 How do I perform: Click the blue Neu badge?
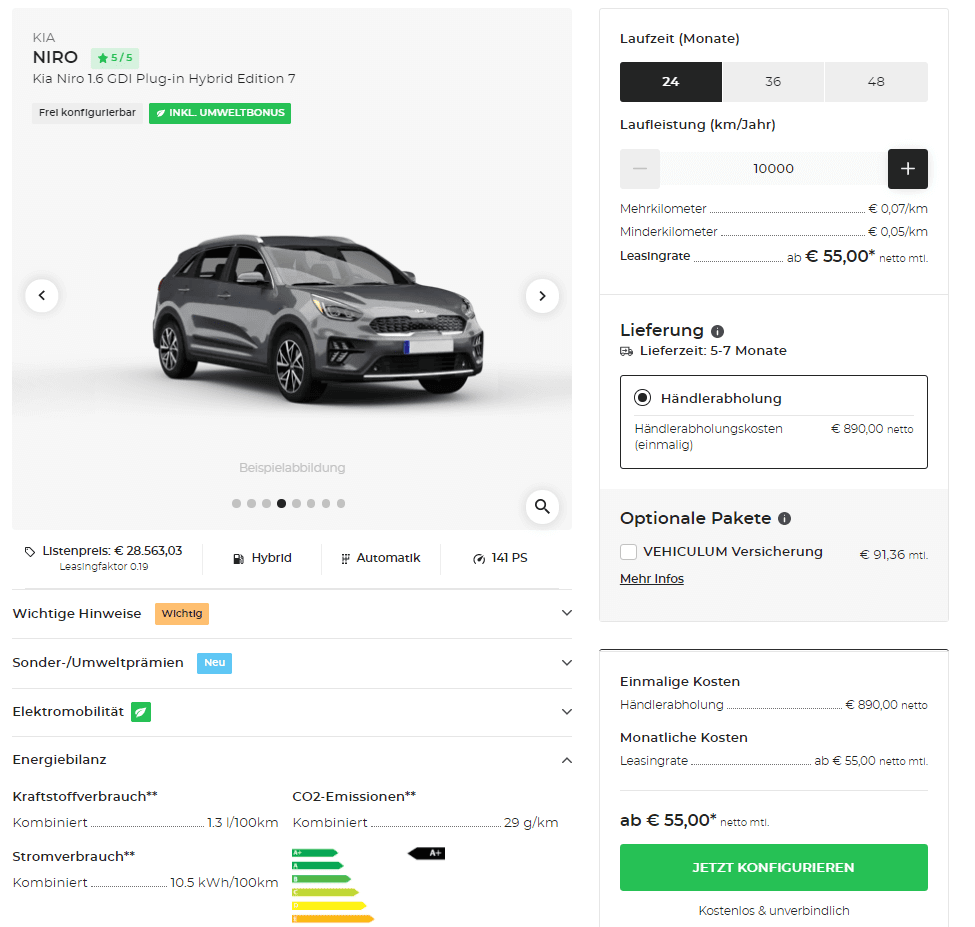tap(215, 663)
